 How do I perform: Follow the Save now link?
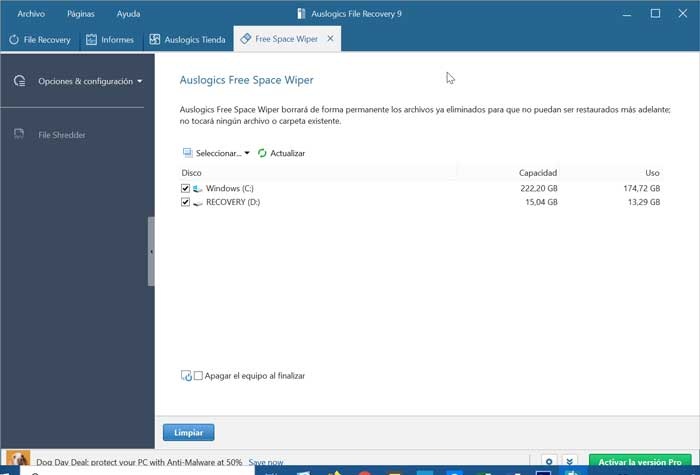coord(266,462)
